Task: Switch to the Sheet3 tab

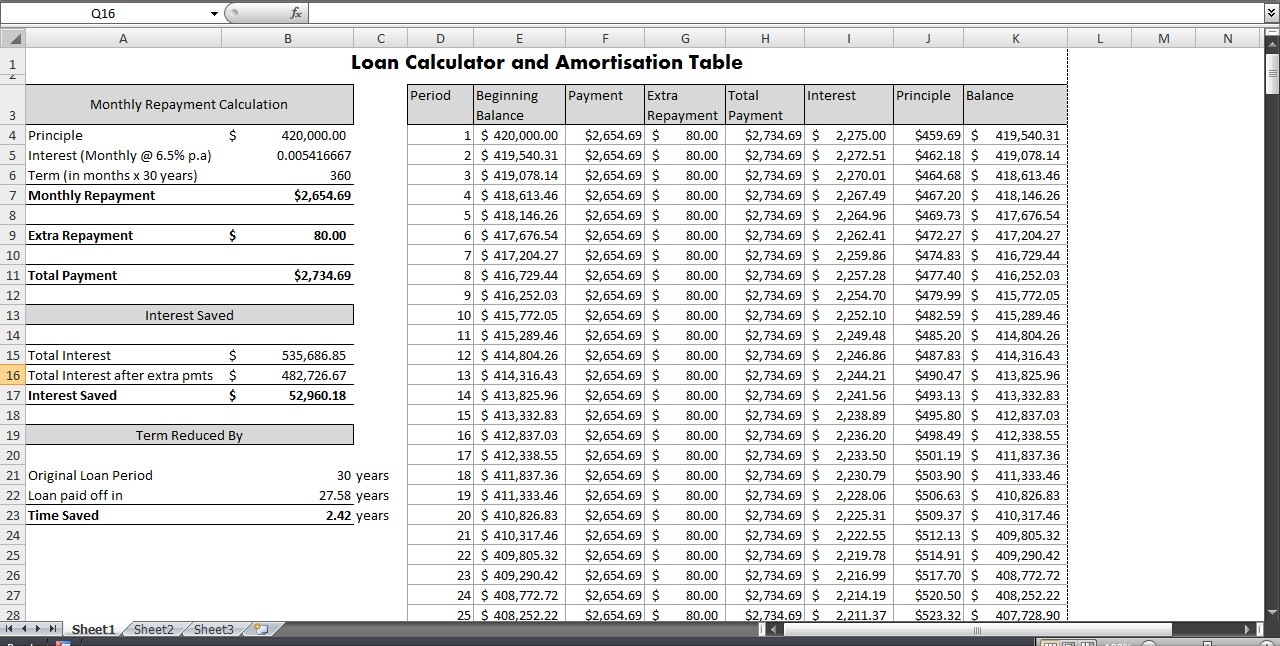Action: pyautogui.click(x=212, y=630)
